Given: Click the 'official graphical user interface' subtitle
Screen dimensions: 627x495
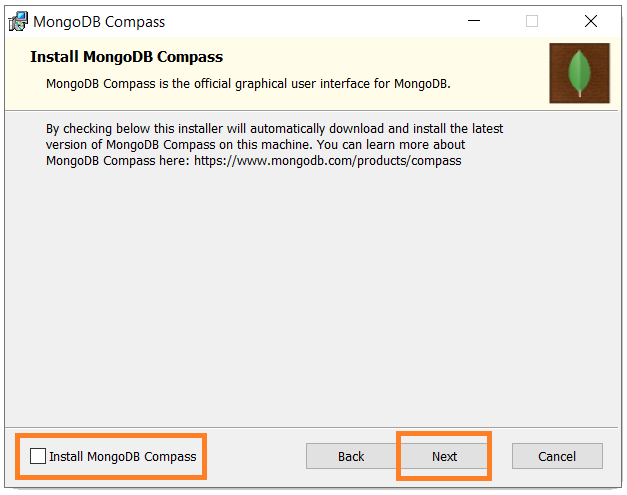Looking at the screenshot, I should pos(248,84).
